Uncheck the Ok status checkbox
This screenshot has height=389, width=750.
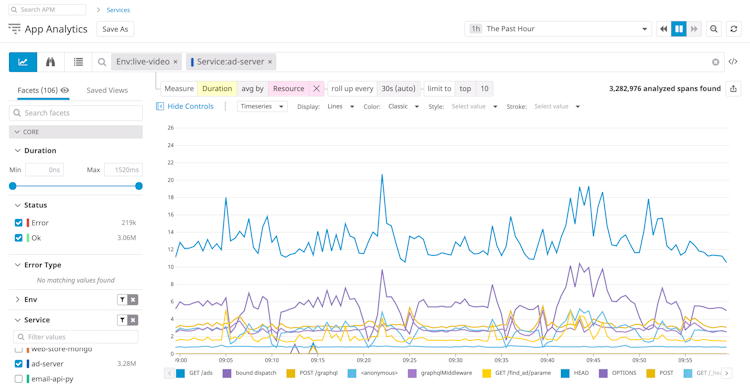tap(19, 238)
